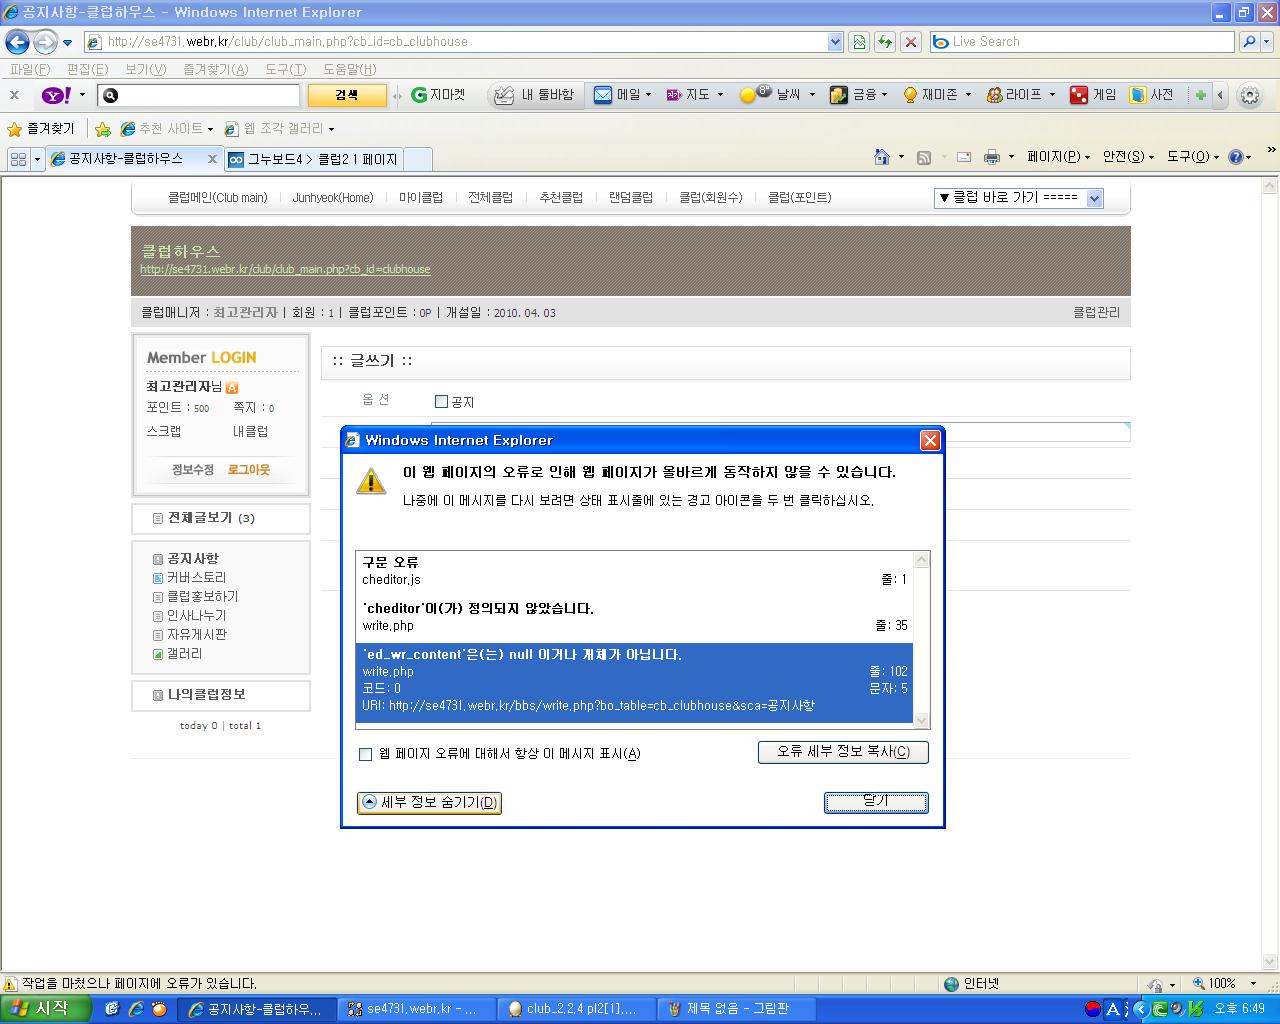Expand the address bar URL dropdown

(835, 42)
